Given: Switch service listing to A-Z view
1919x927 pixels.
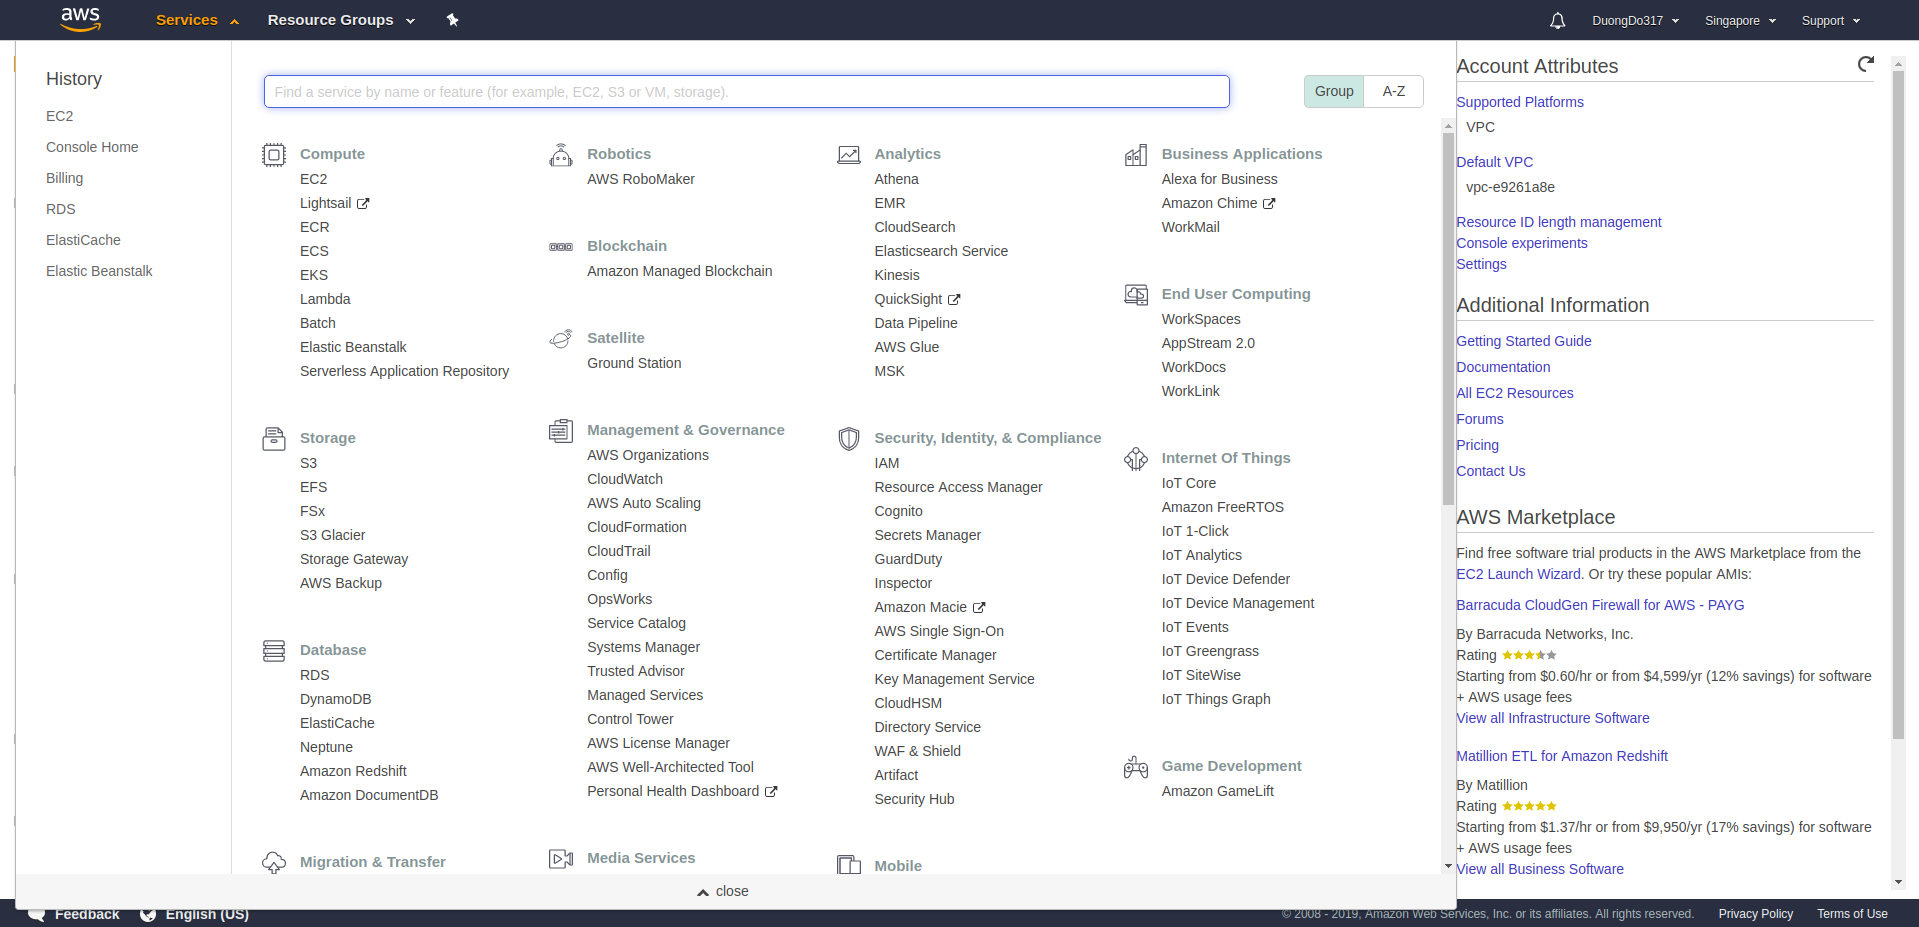Looking at the screenshot, I should click(1393, 91).
